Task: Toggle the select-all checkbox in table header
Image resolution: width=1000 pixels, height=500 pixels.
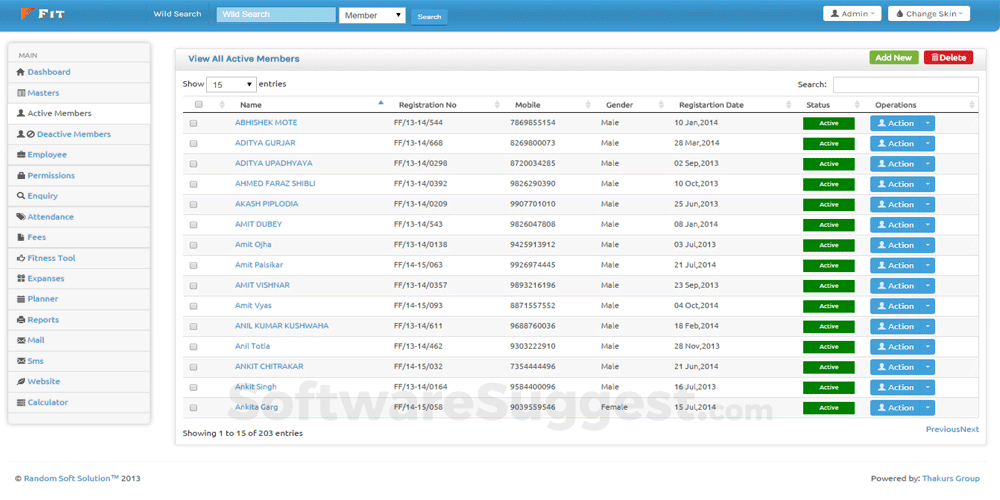Action: 198,105
